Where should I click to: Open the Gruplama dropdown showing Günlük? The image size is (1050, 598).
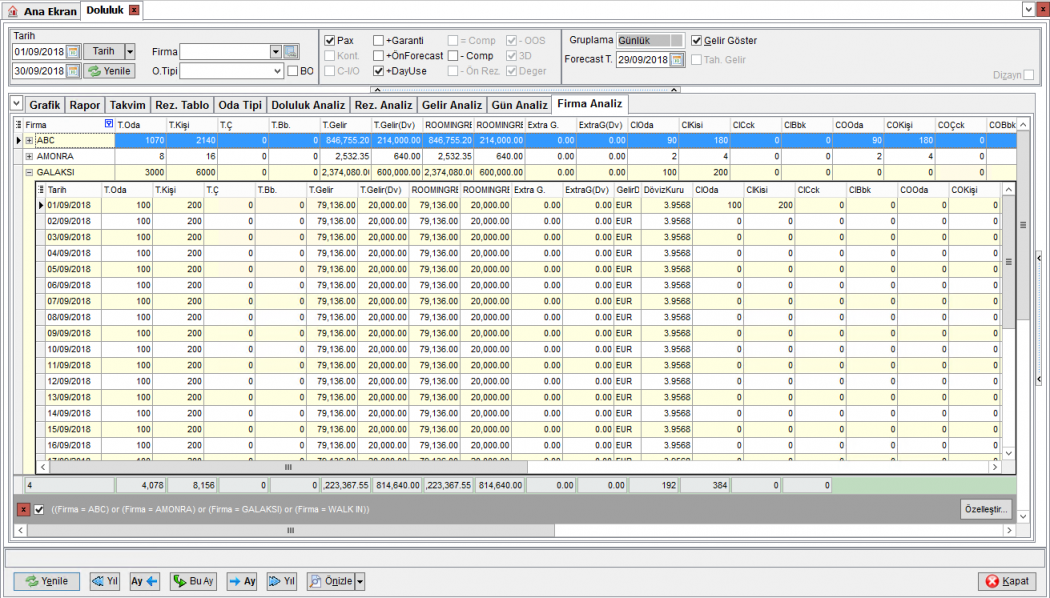[x=677, y=40]
